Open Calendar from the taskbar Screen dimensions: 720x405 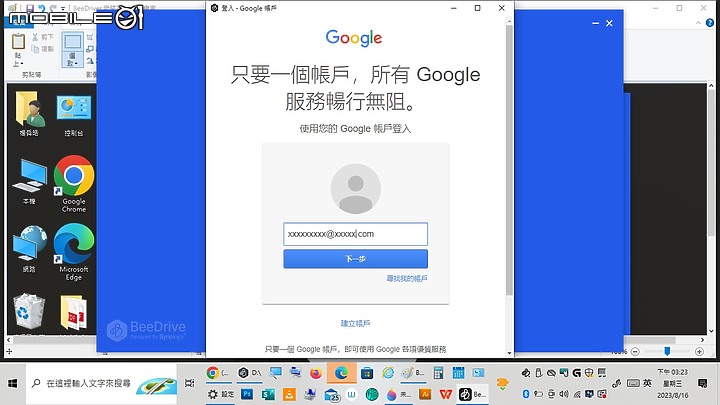coord(458,373)
